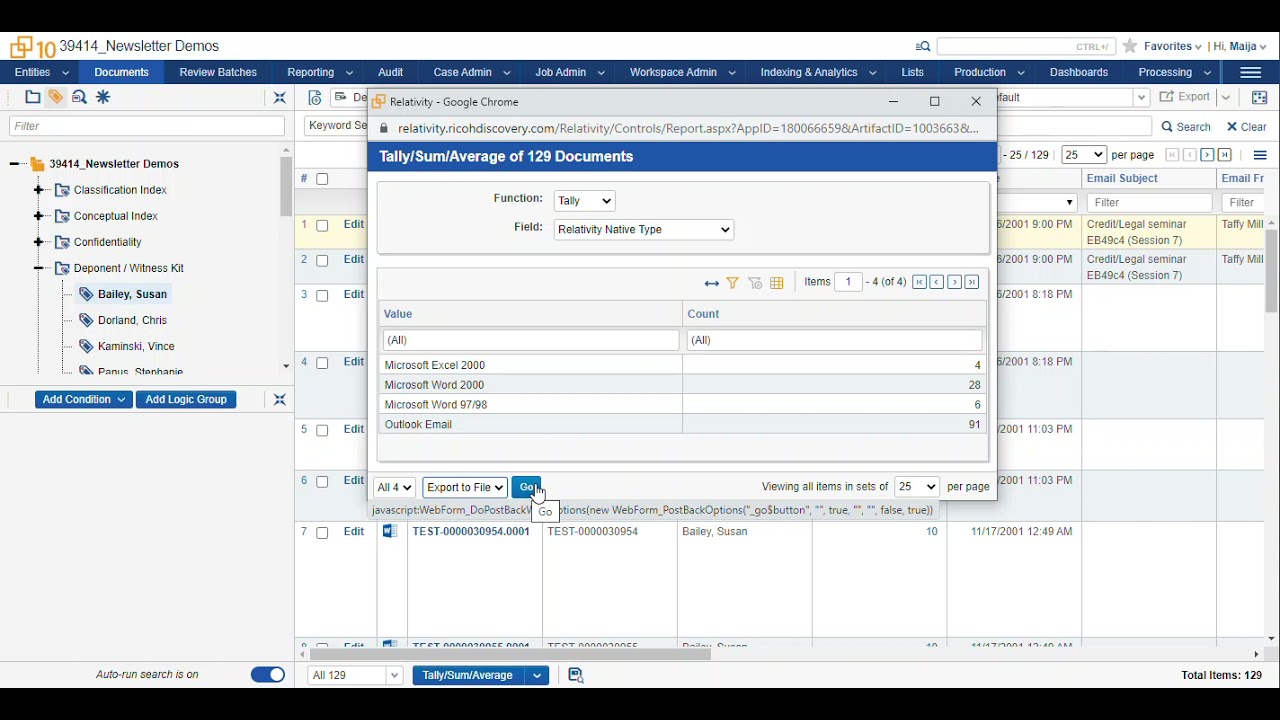Image resolution: width=1280 pixels, height=720 pixels.
Task: Open the All 4 dropdown in popup
Action: 394,488
